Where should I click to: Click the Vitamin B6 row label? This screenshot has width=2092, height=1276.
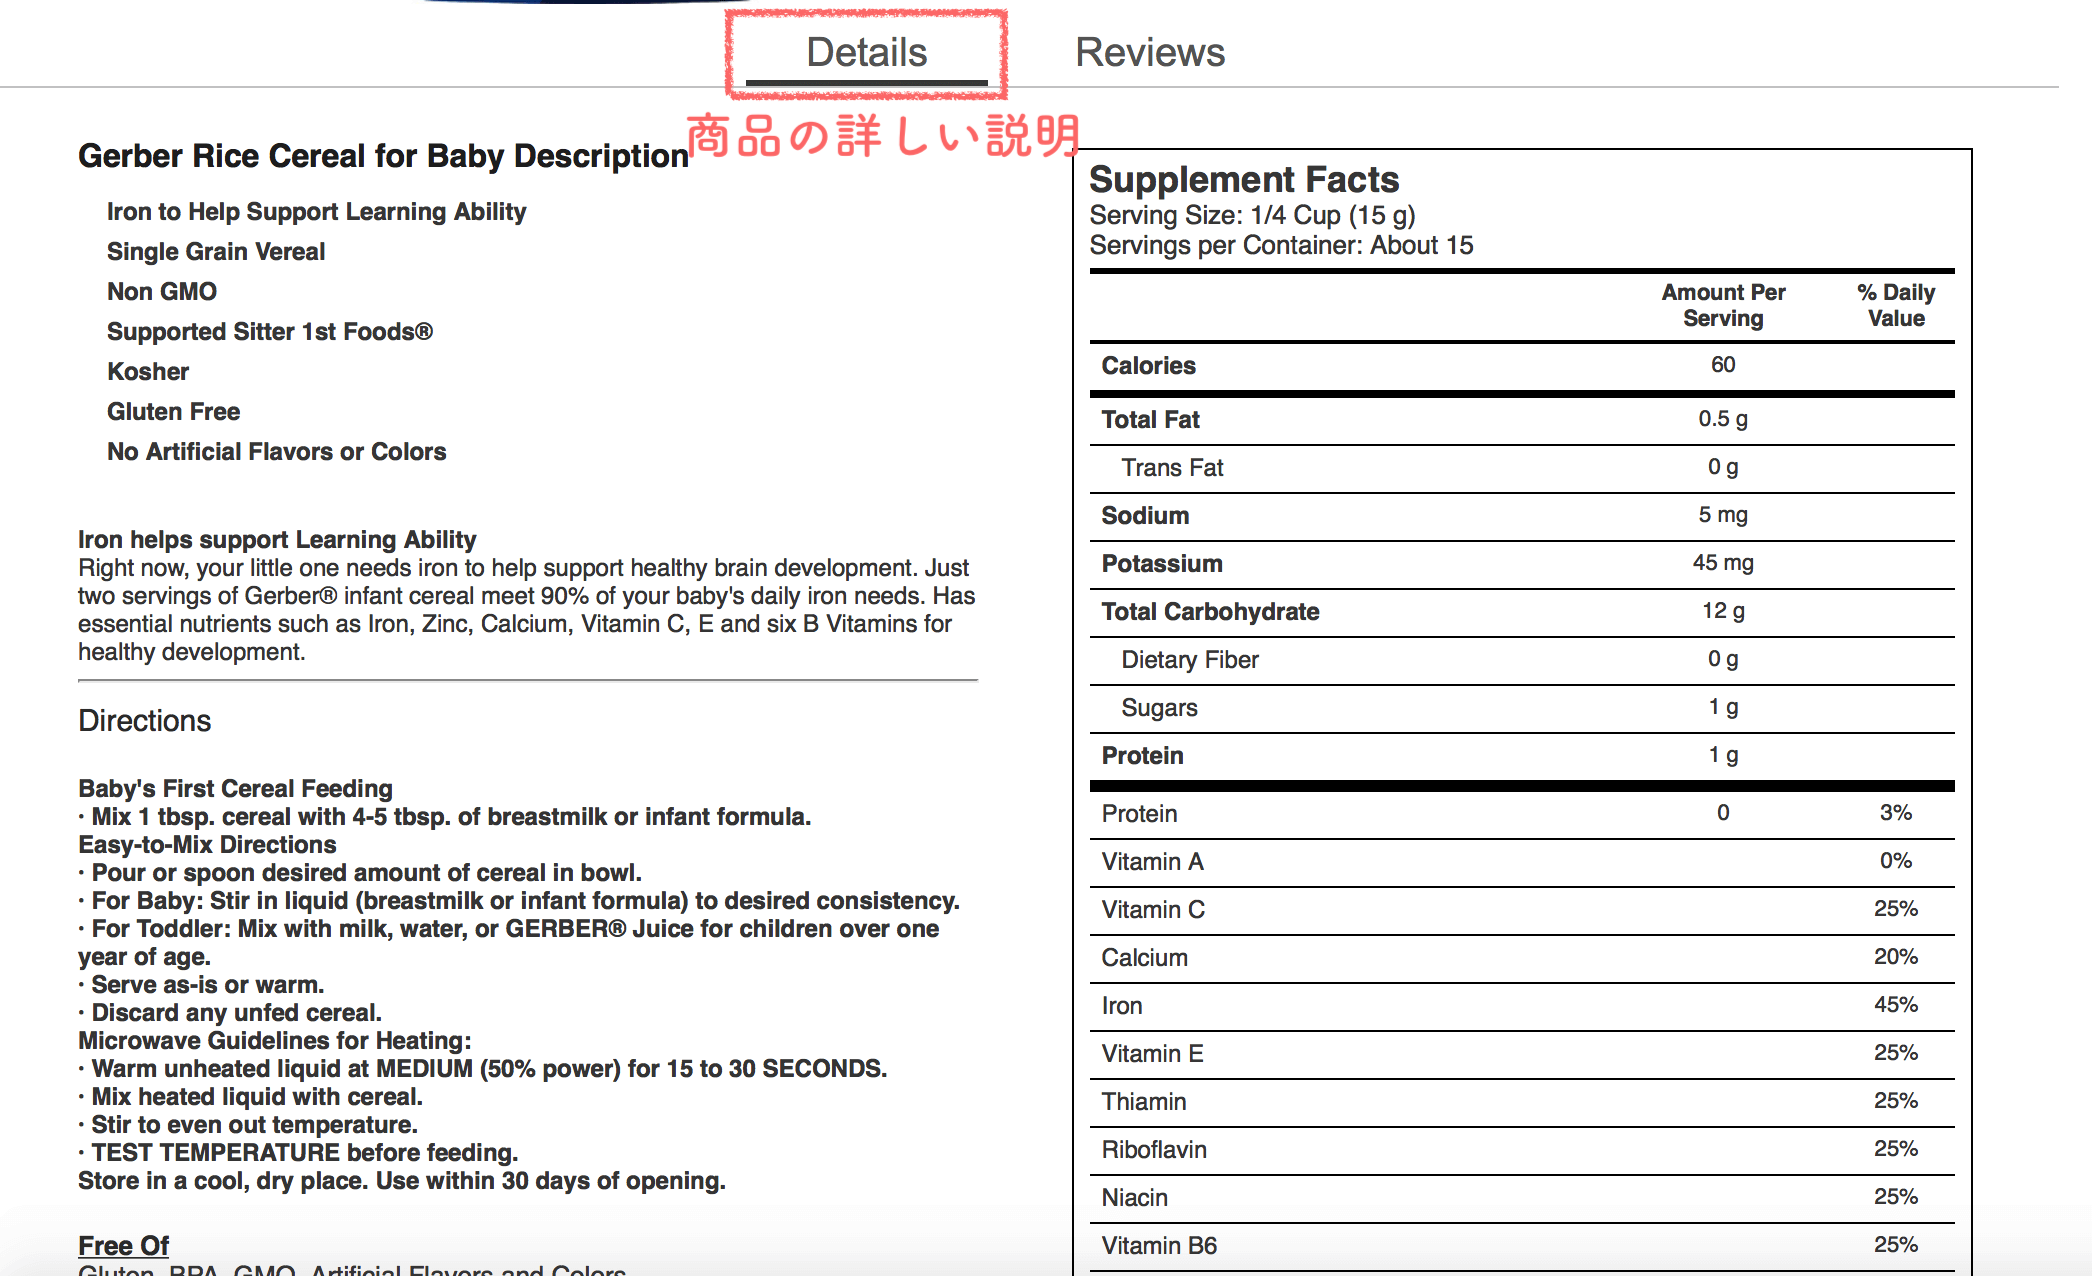pos(1160,1246)
